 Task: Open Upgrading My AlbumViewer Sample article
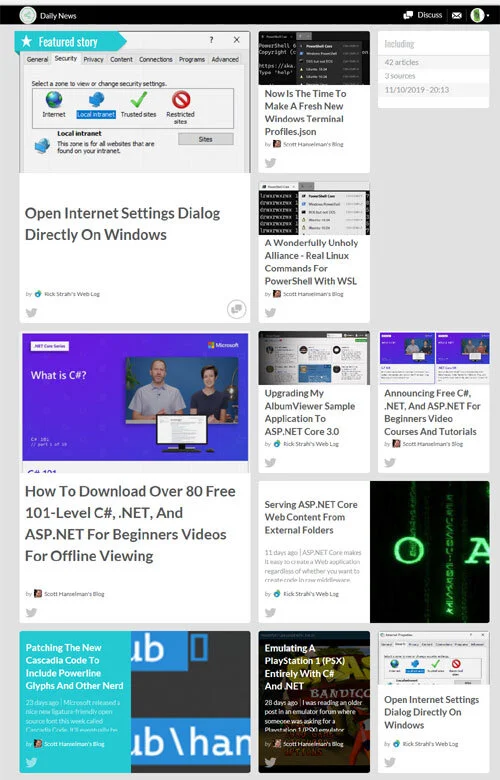coord(309,412)
